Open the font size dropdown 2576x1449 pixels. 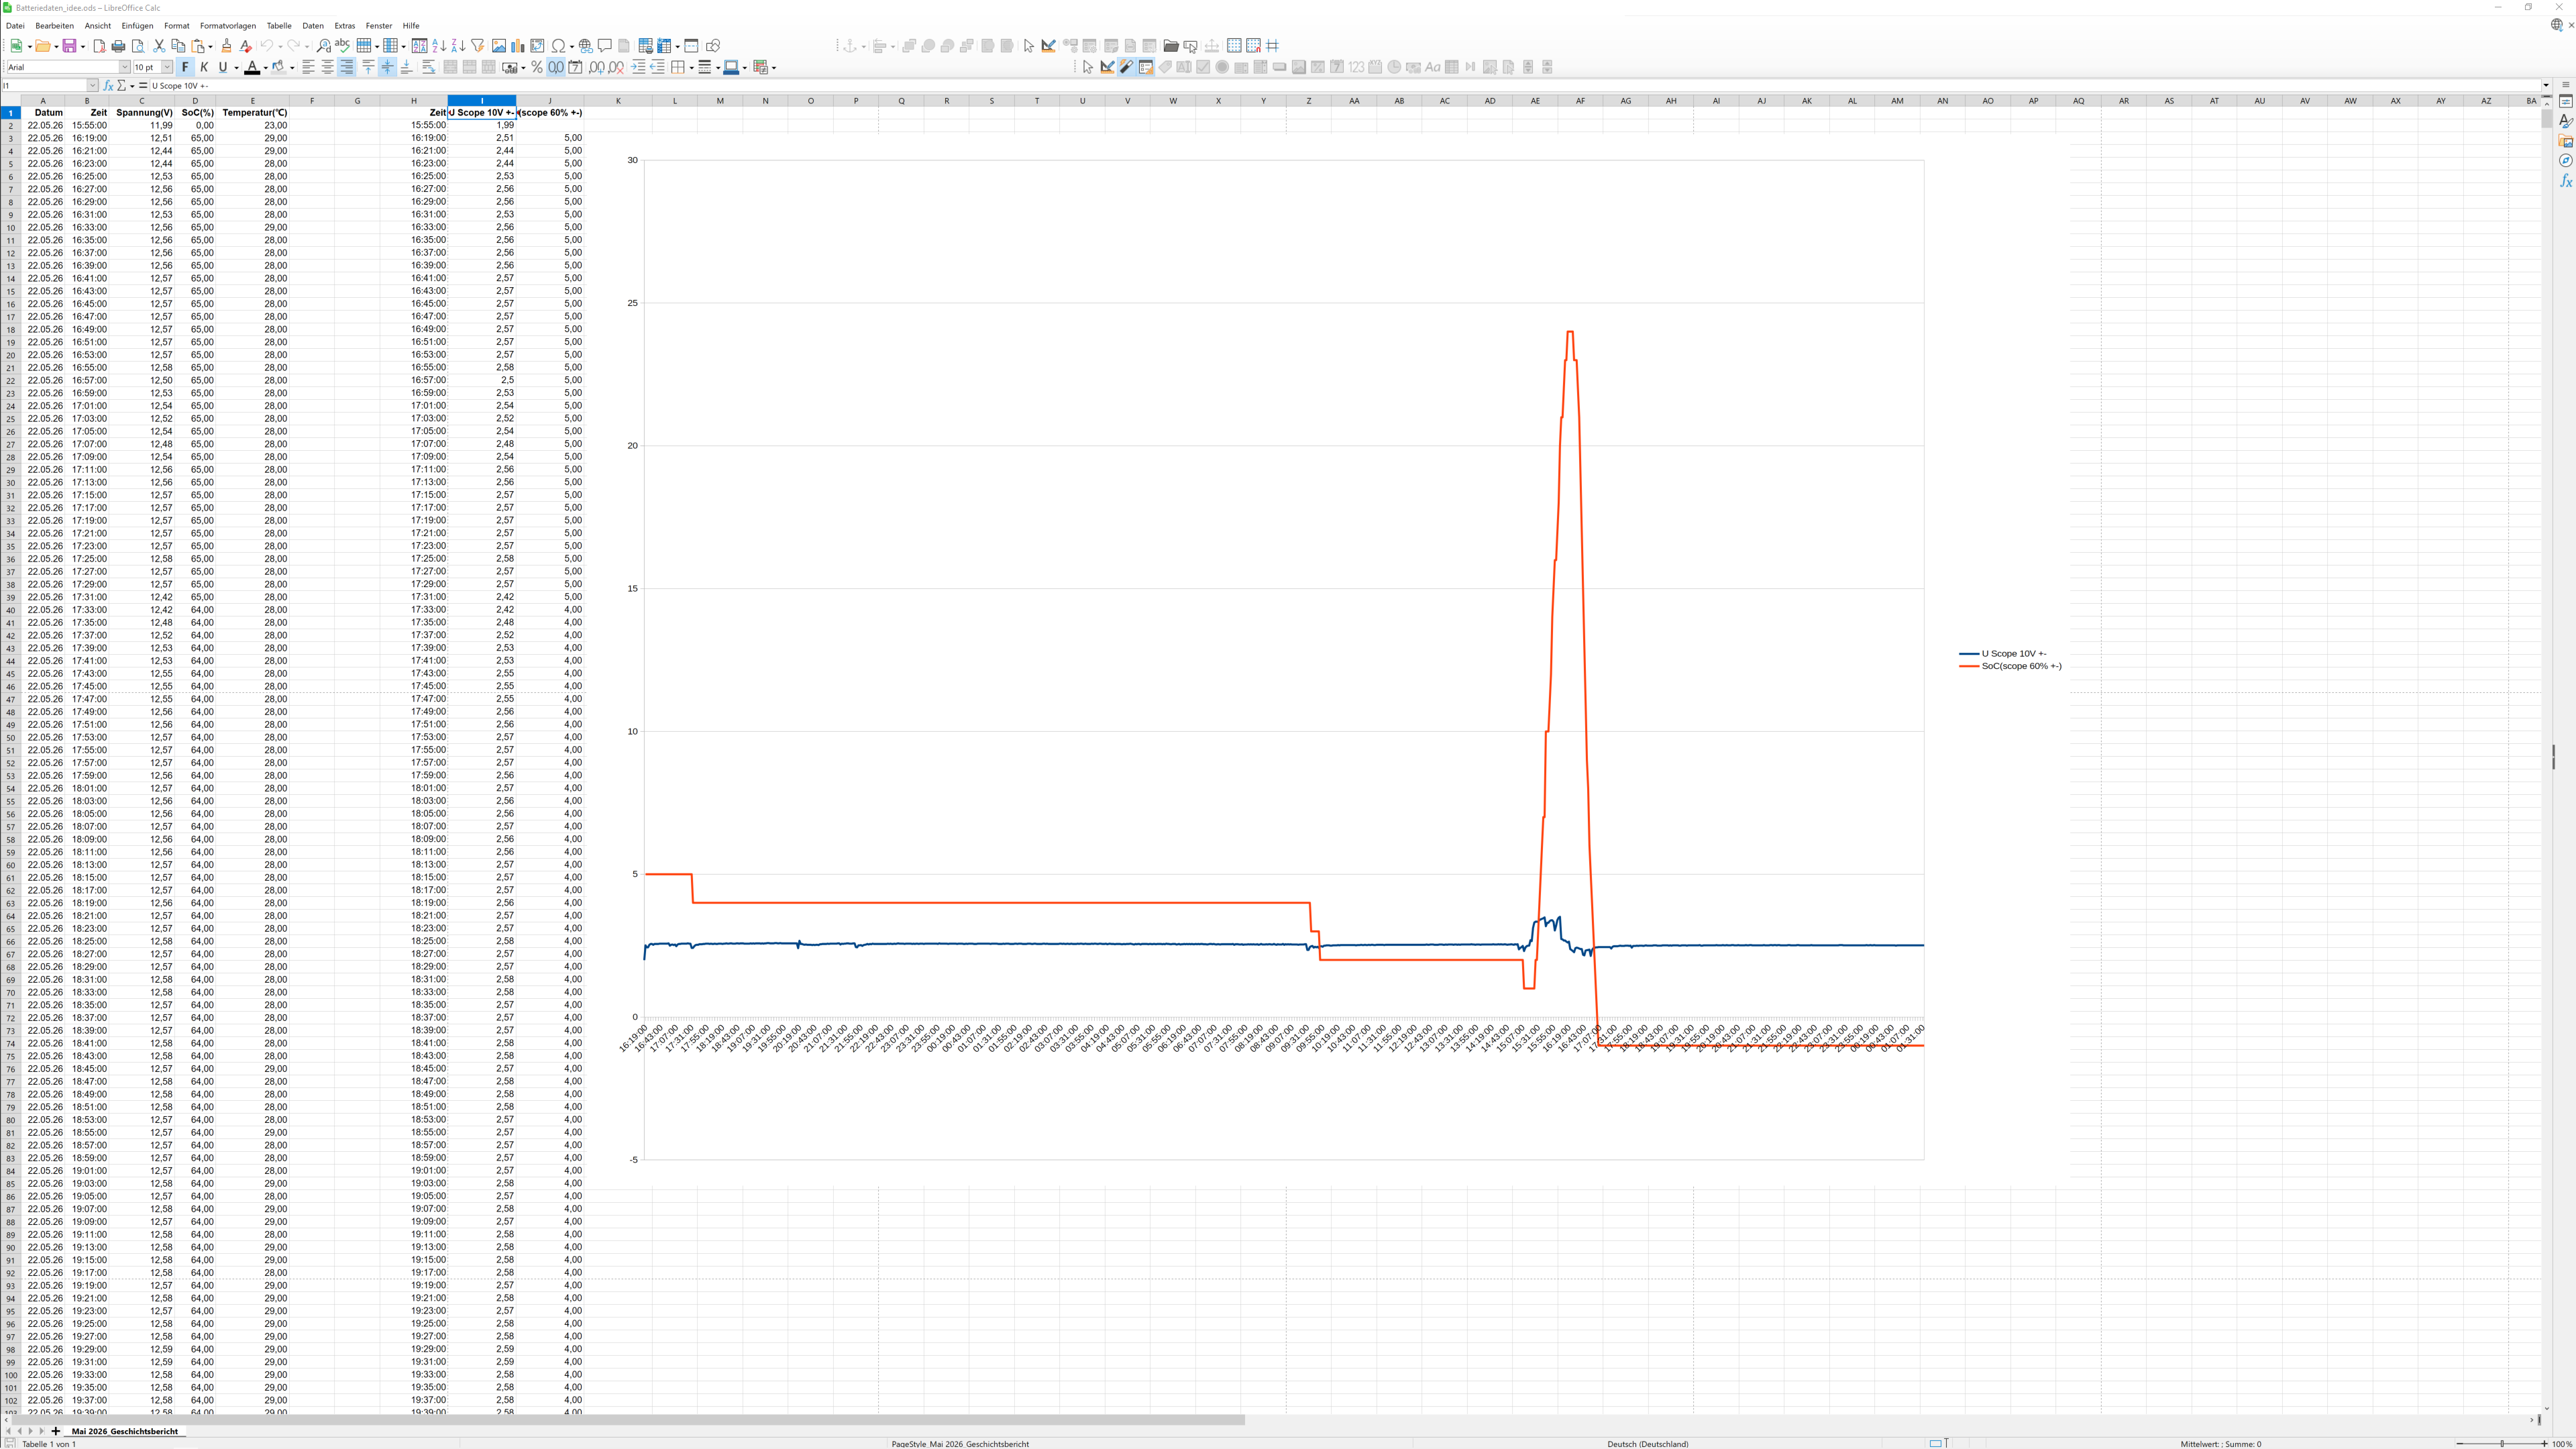coord(167,67)
